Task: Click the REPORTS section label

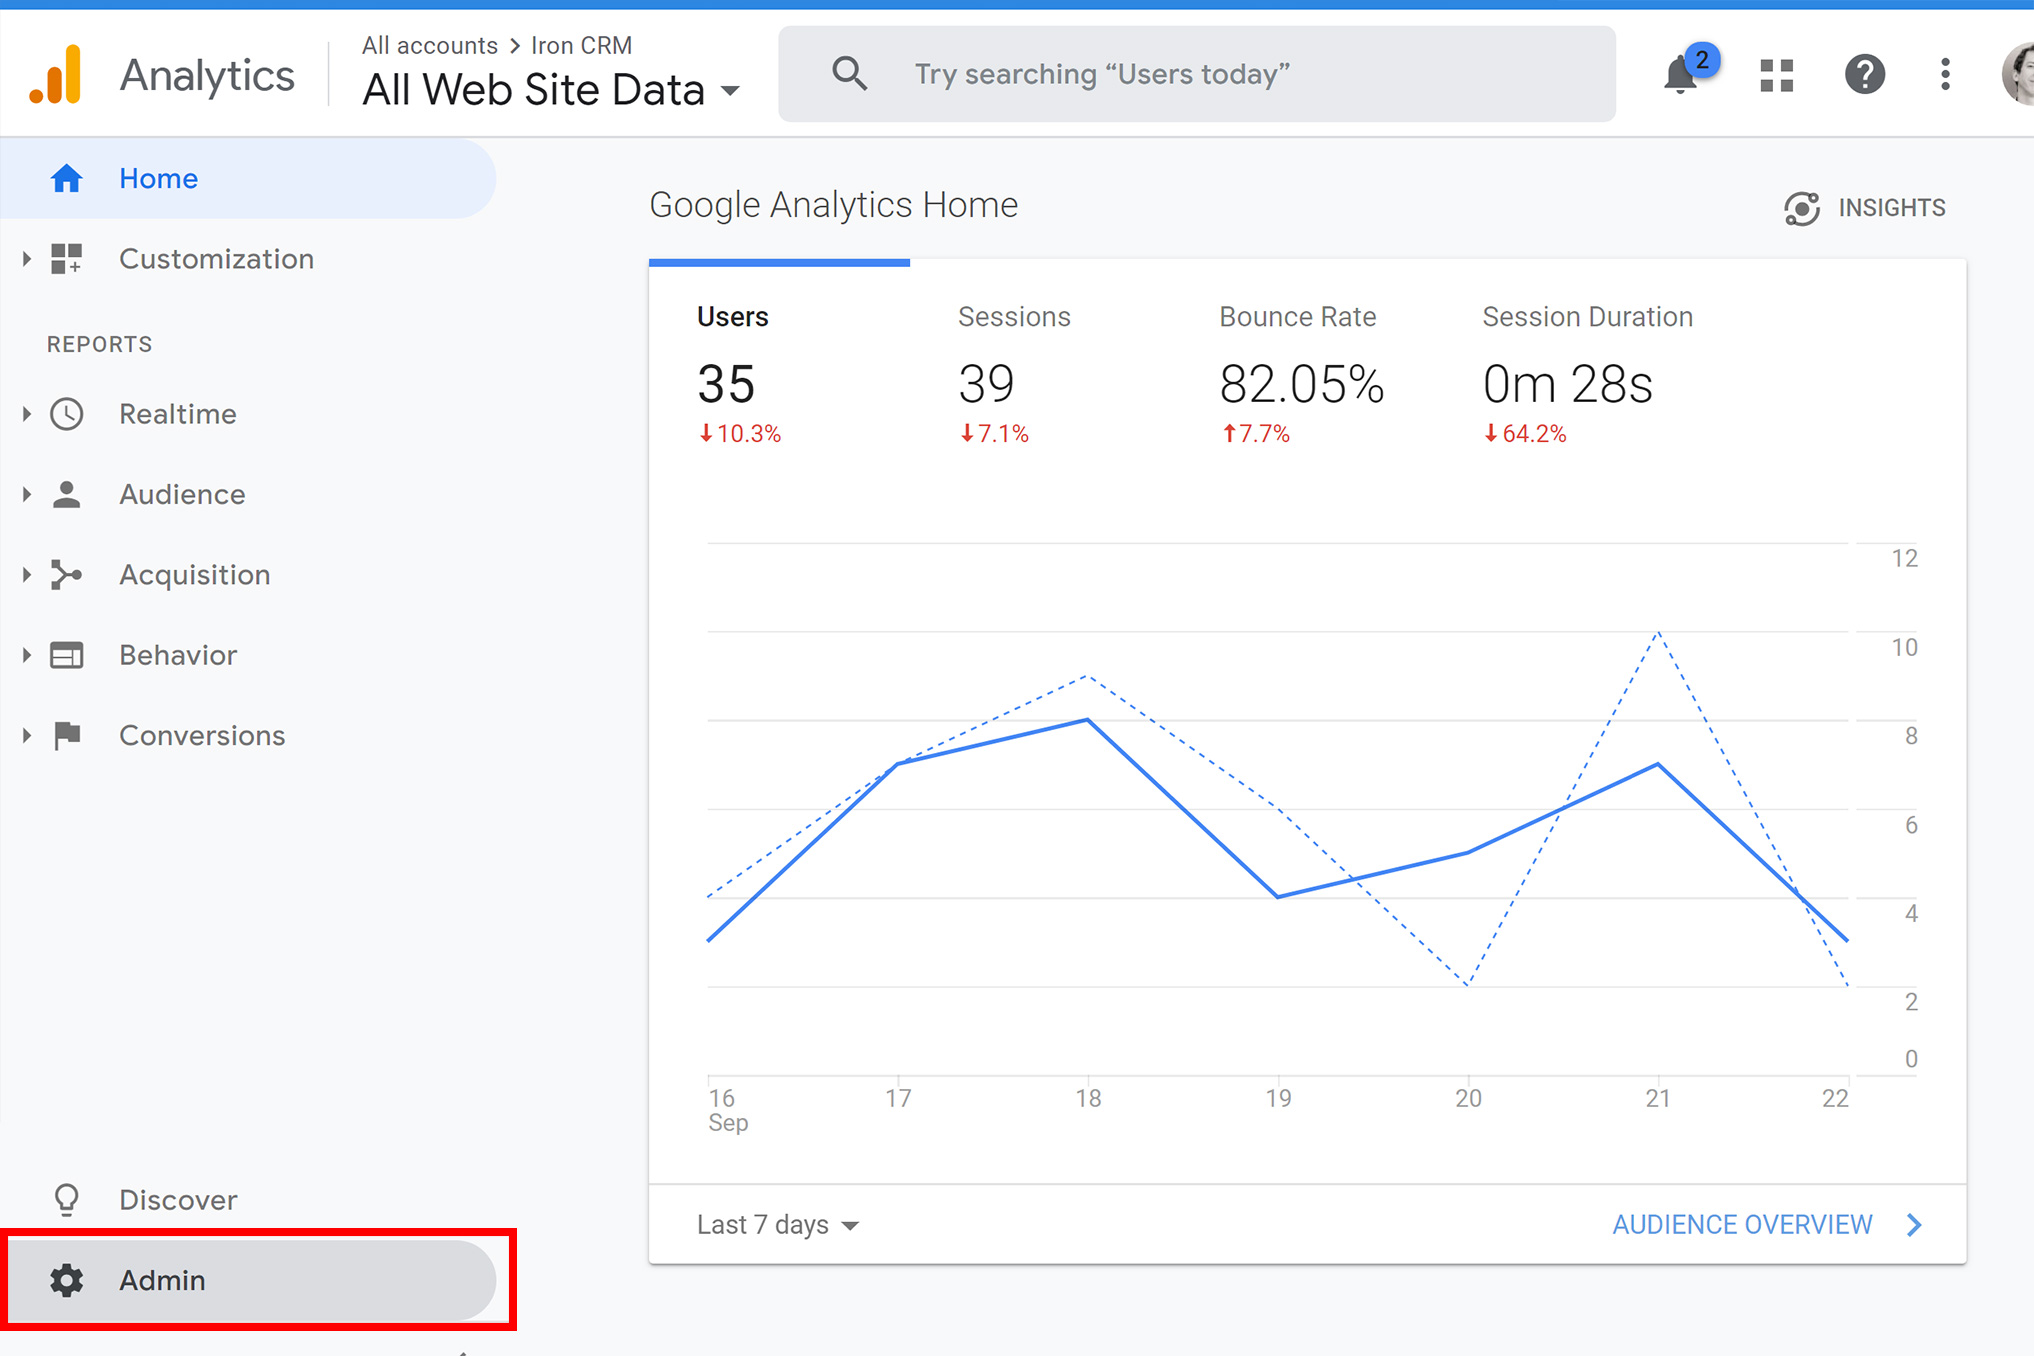Action: click(x=99, y=344)
